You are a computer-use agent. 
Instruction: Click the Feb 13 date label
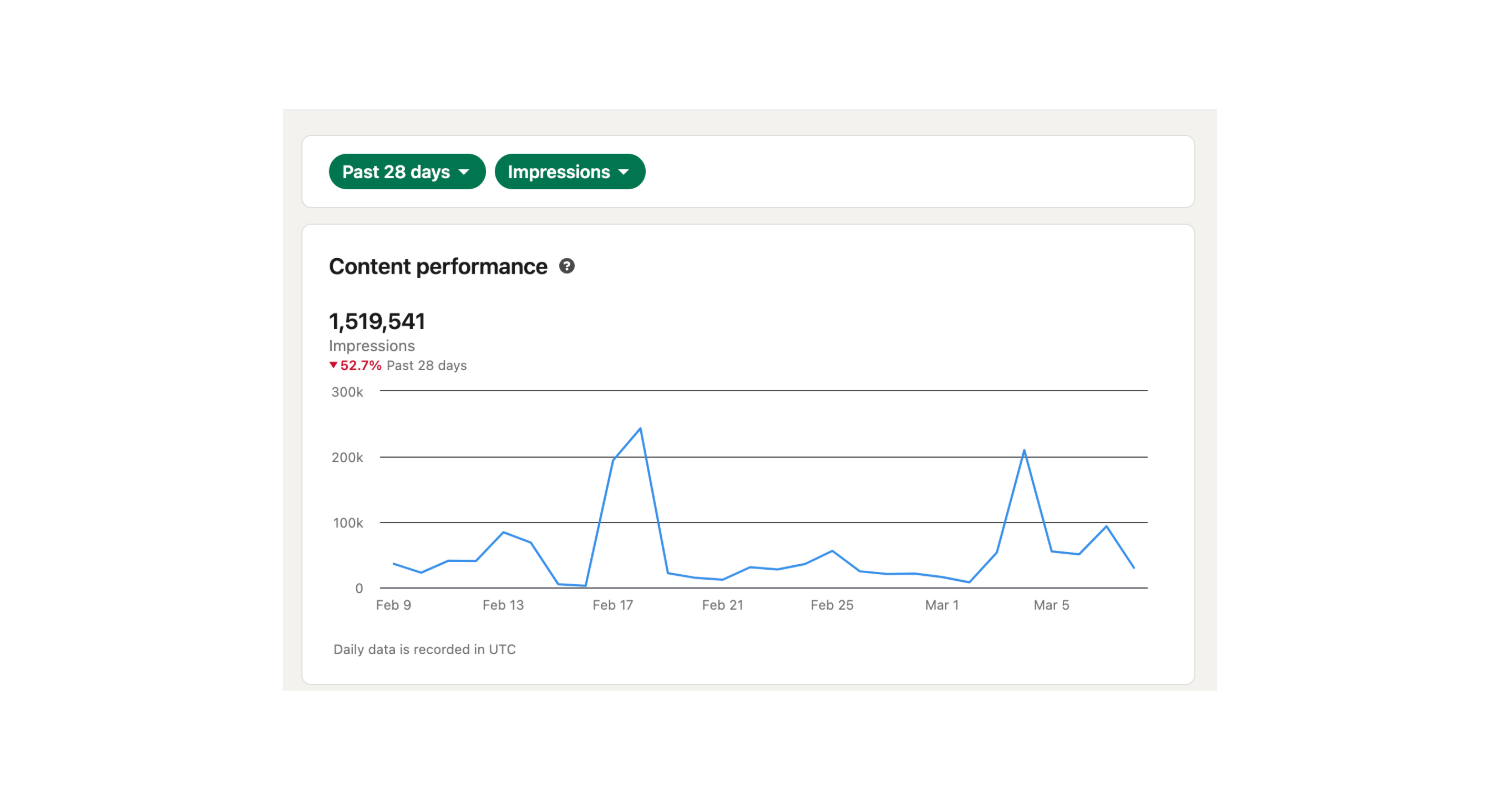coord(503,605)
